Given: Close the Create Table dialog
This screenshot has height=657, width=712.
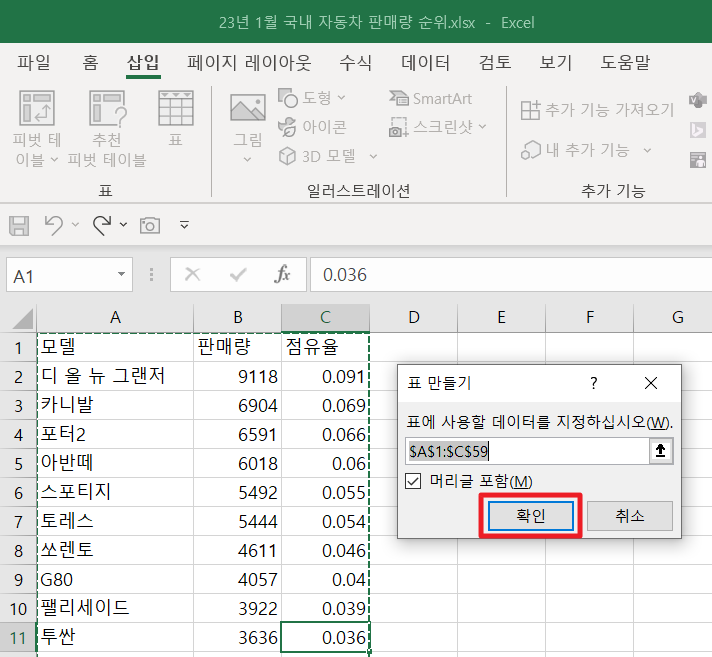Looking at the screenshot, I should (x=651, y=383).
